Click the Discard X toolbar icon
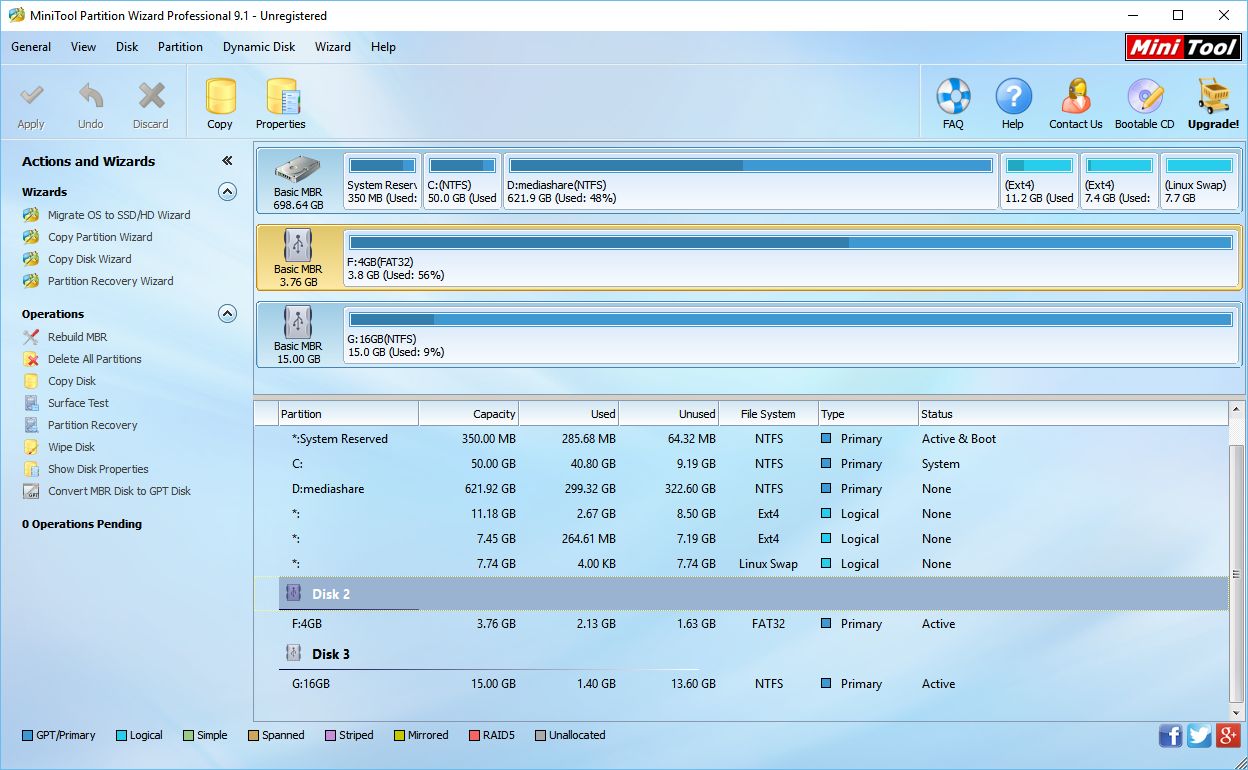Screen dimensions: 1248x770 (x=151, y=97)
